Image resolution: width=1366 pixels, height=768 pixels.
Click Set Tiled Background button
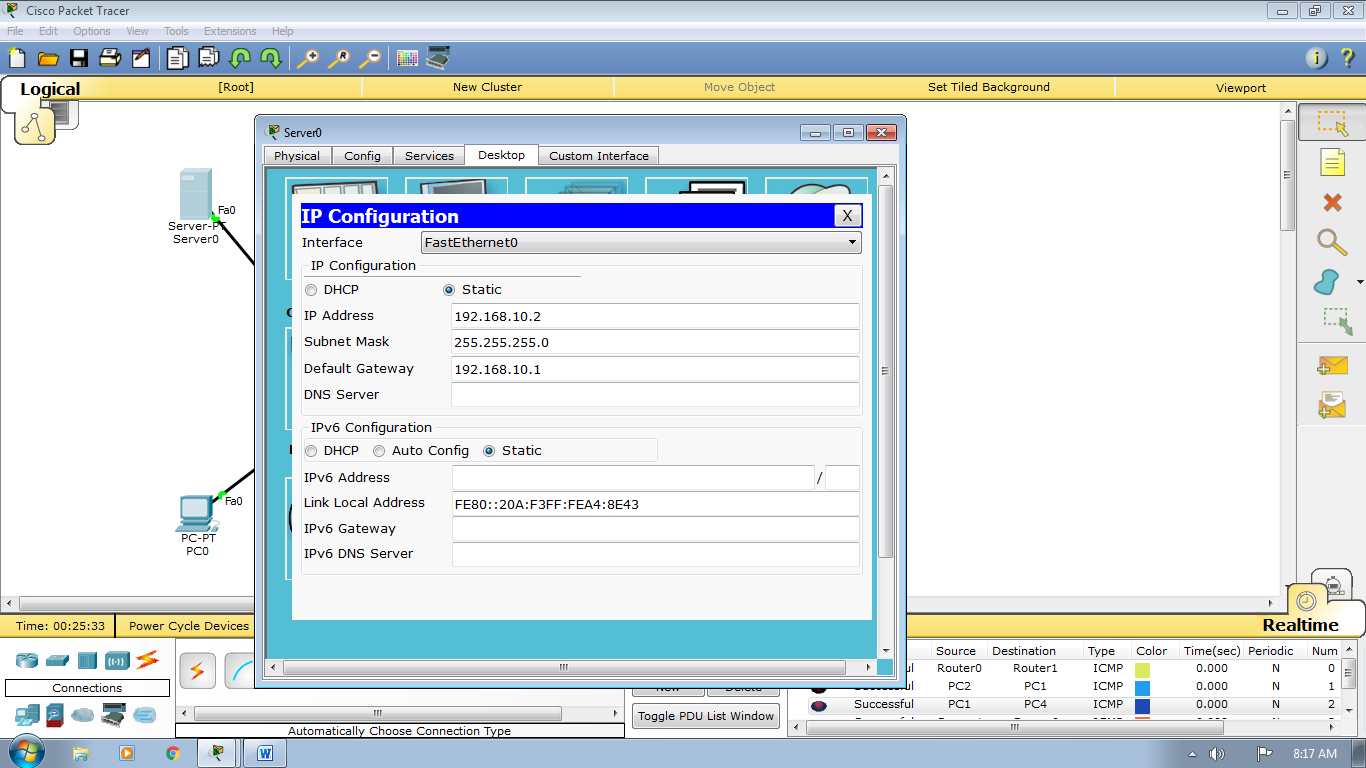pyautogui.click(x=989, y=87)
